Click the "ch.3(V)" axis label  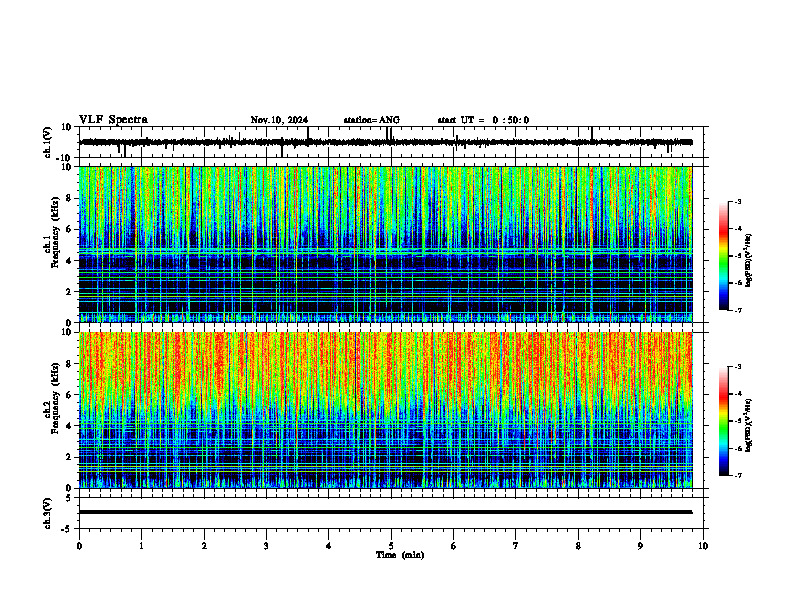point(48,513)
